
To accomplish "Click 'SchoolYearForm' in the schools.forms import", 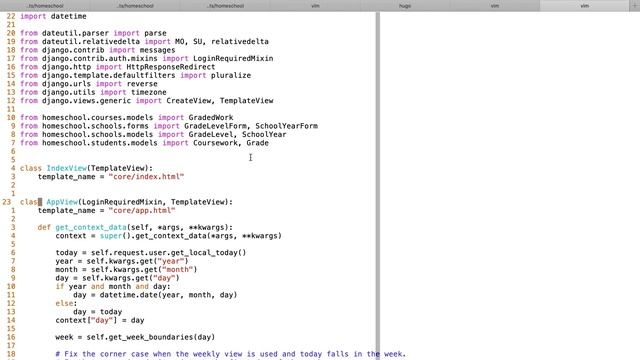I will (x=287, y=126).
